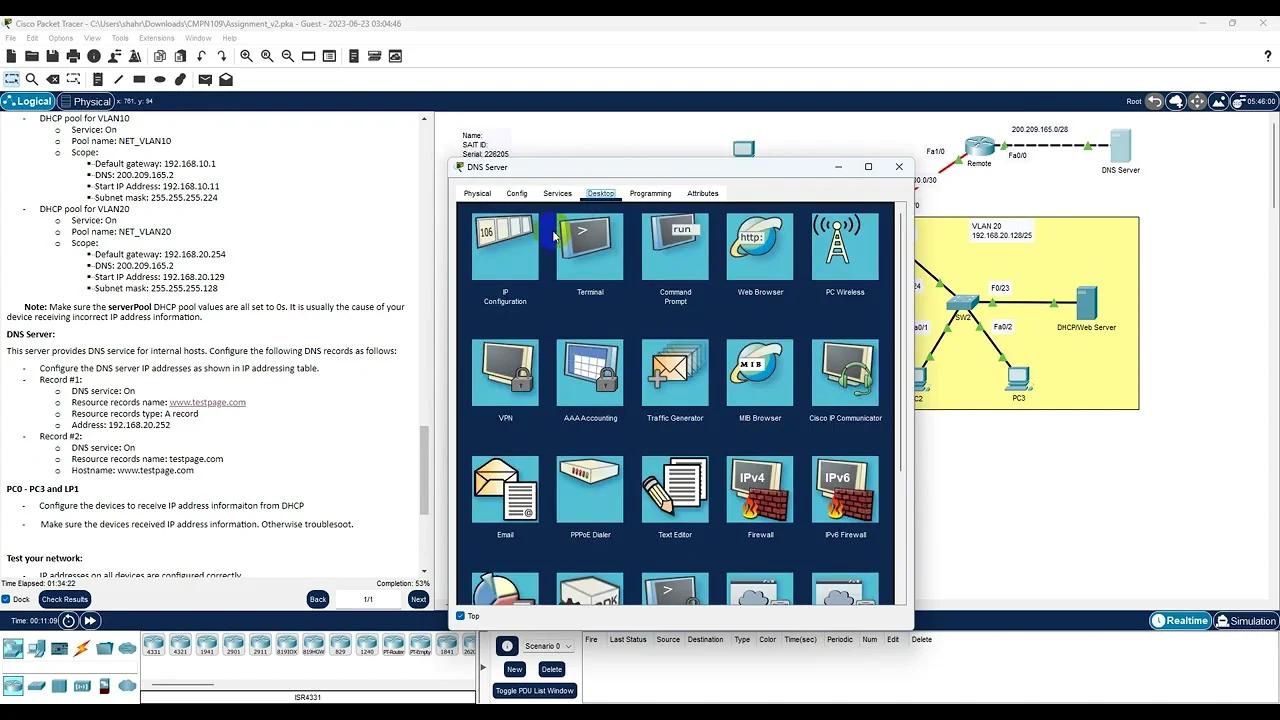Open the IPv4 Firewall settings
This screenshot has height=720, width=1280.
pyautogui.click(x=759, y=489)
